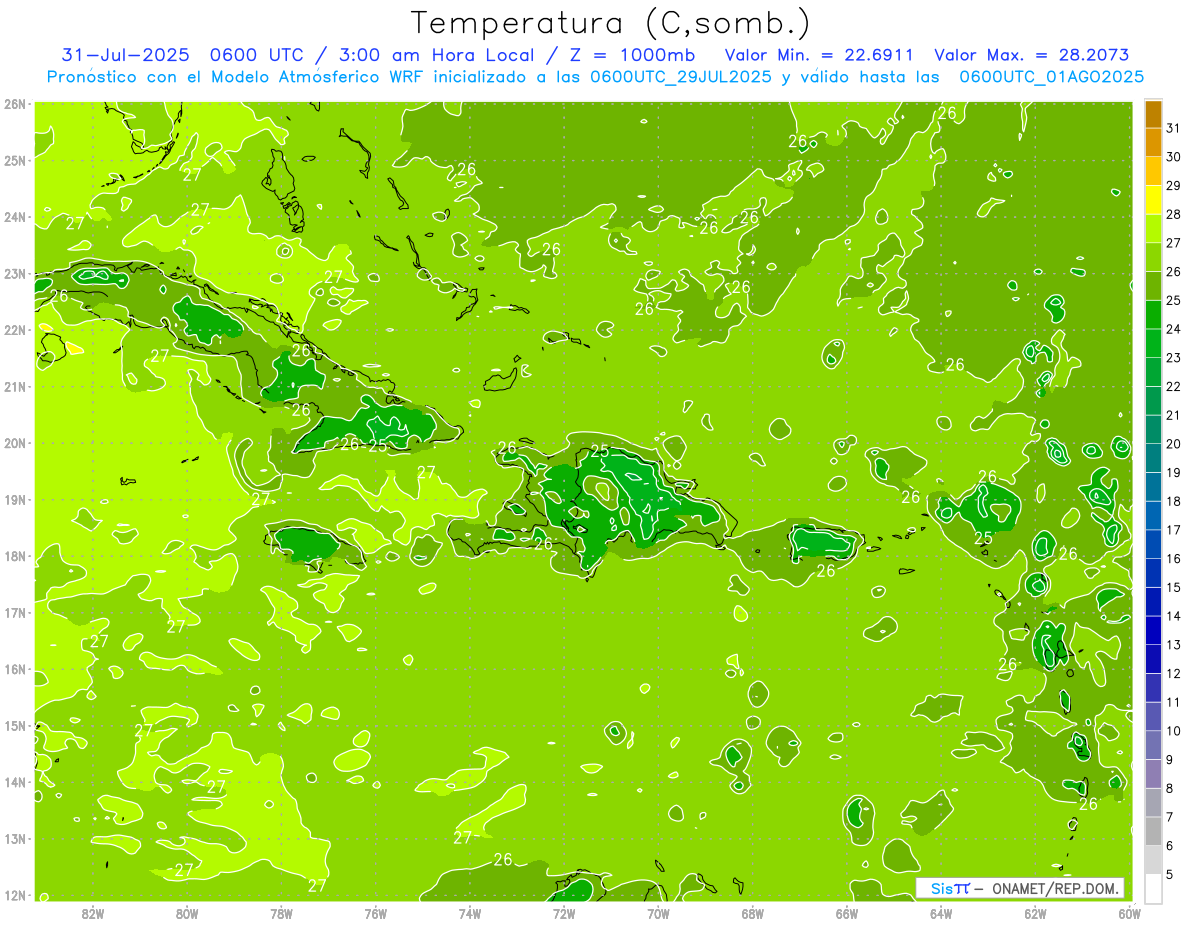This screenshot has width=1200, height=927.
Task: Click the legend value 12
Action: point(1174,674)
